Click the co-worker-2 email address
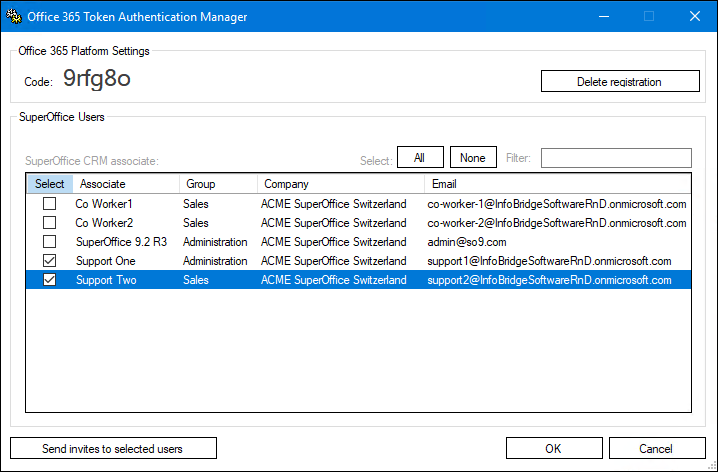The height and width of the screenshot is (472, 718). 557,223
